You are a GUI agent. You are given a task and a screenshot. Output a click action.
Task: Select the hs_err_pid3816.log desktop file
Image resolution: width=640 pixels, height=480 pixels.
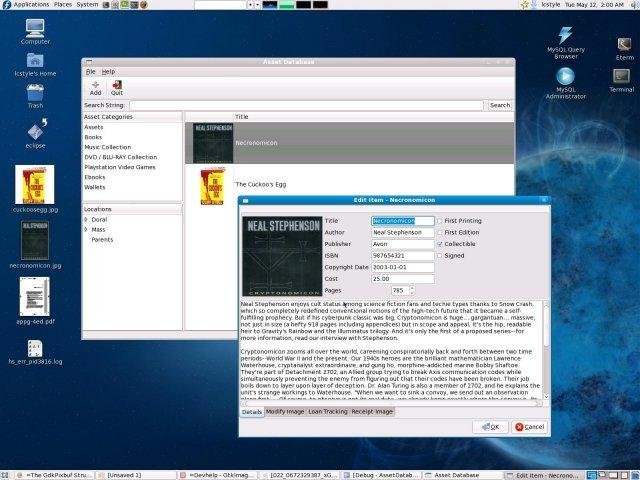[35, 348]
